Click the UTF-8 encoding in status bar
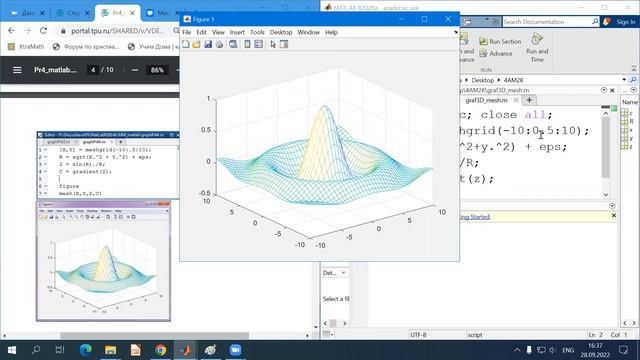Screen dimensions: 640x360 (x=418, y=335)
